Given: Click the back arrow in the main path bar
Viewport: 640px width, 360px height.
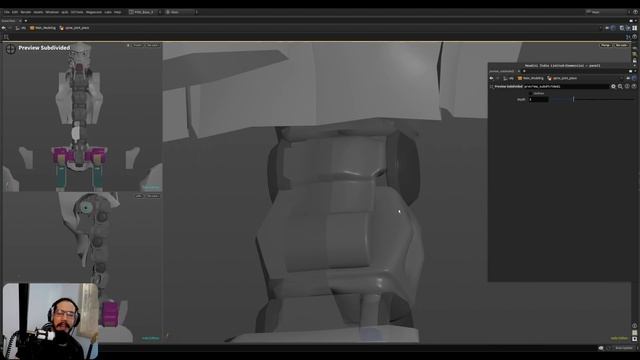Looking at the screenshot, I should 4,28.
